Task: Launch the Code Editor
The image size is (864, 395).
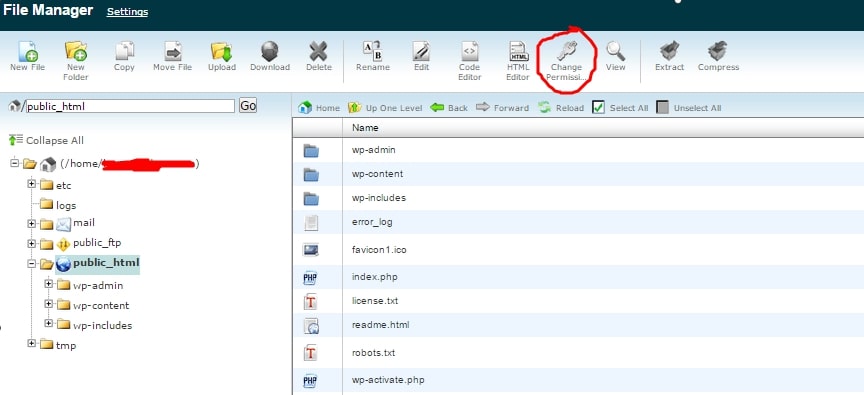Action: [469, 61]
